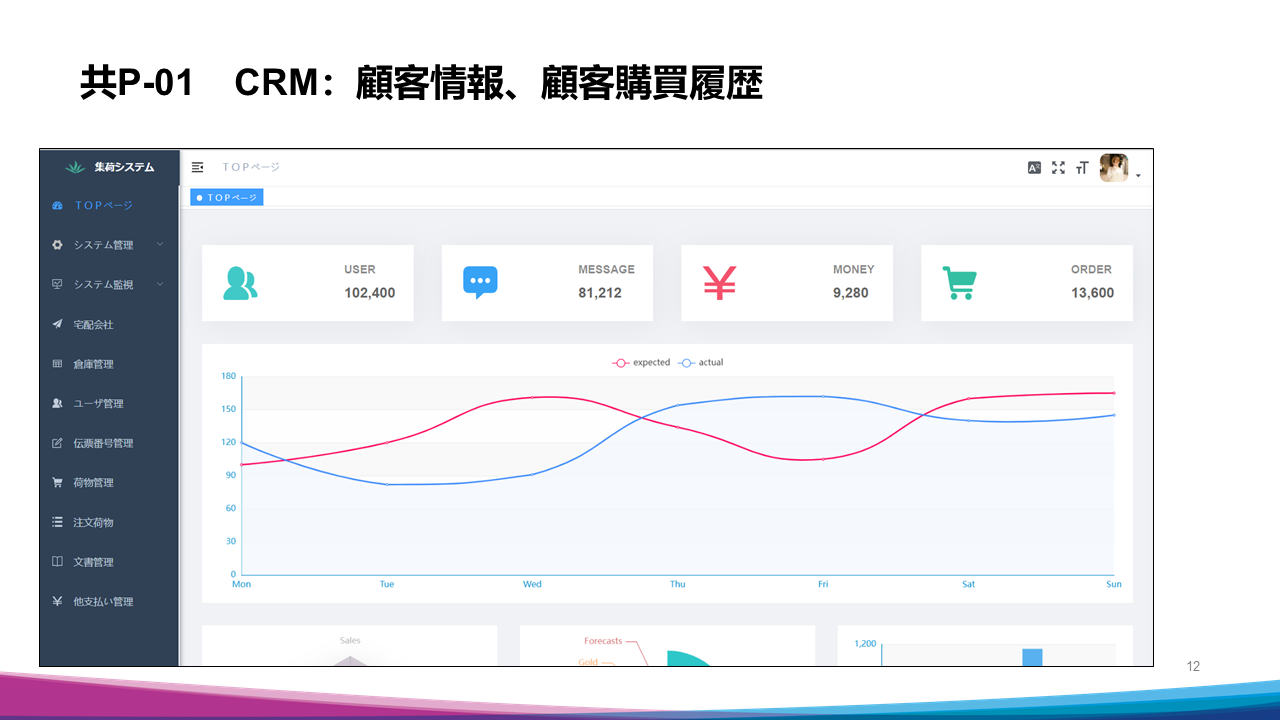Click the TOPページ breadcrumb in header
1280x720 pixels.
tap(251, 167)
